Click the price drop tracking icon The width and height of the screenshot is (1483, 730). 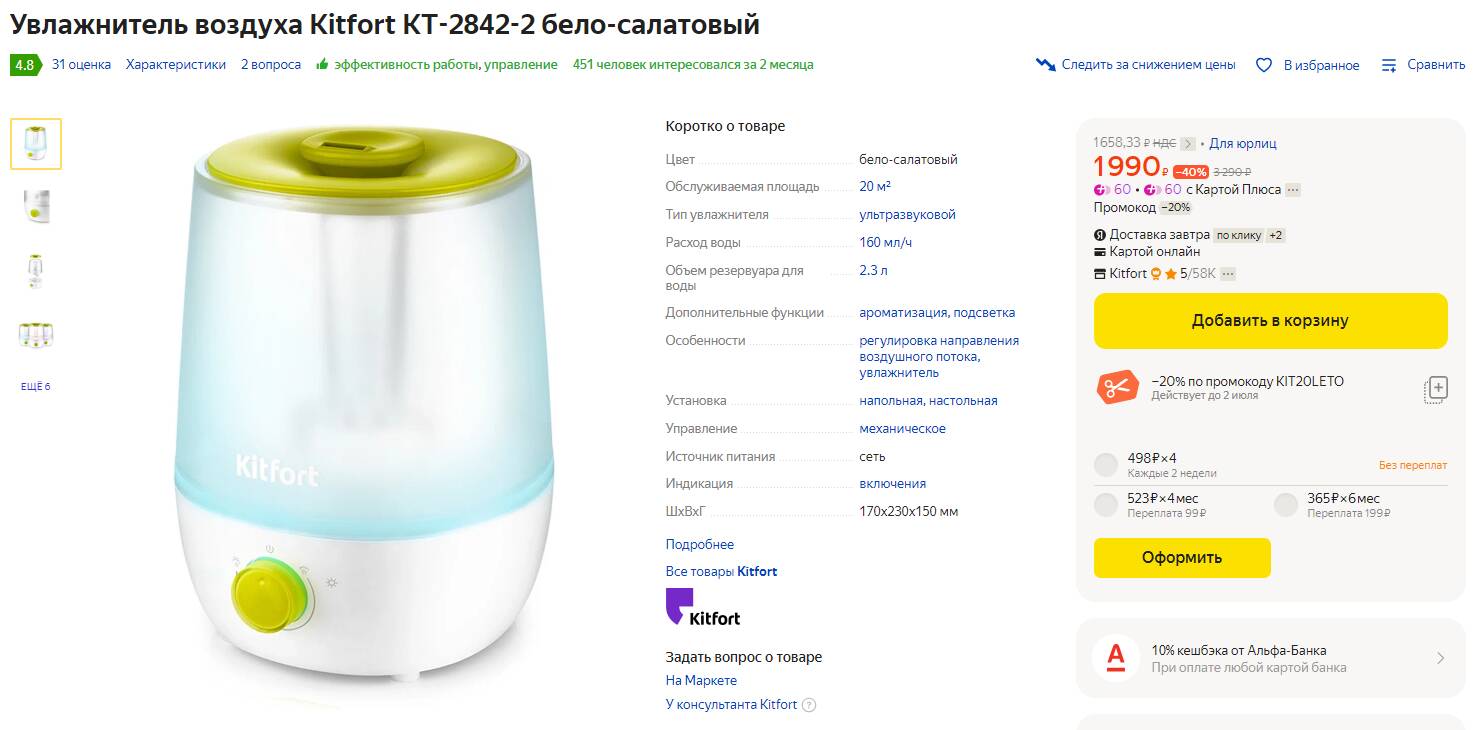[1046, 65]
